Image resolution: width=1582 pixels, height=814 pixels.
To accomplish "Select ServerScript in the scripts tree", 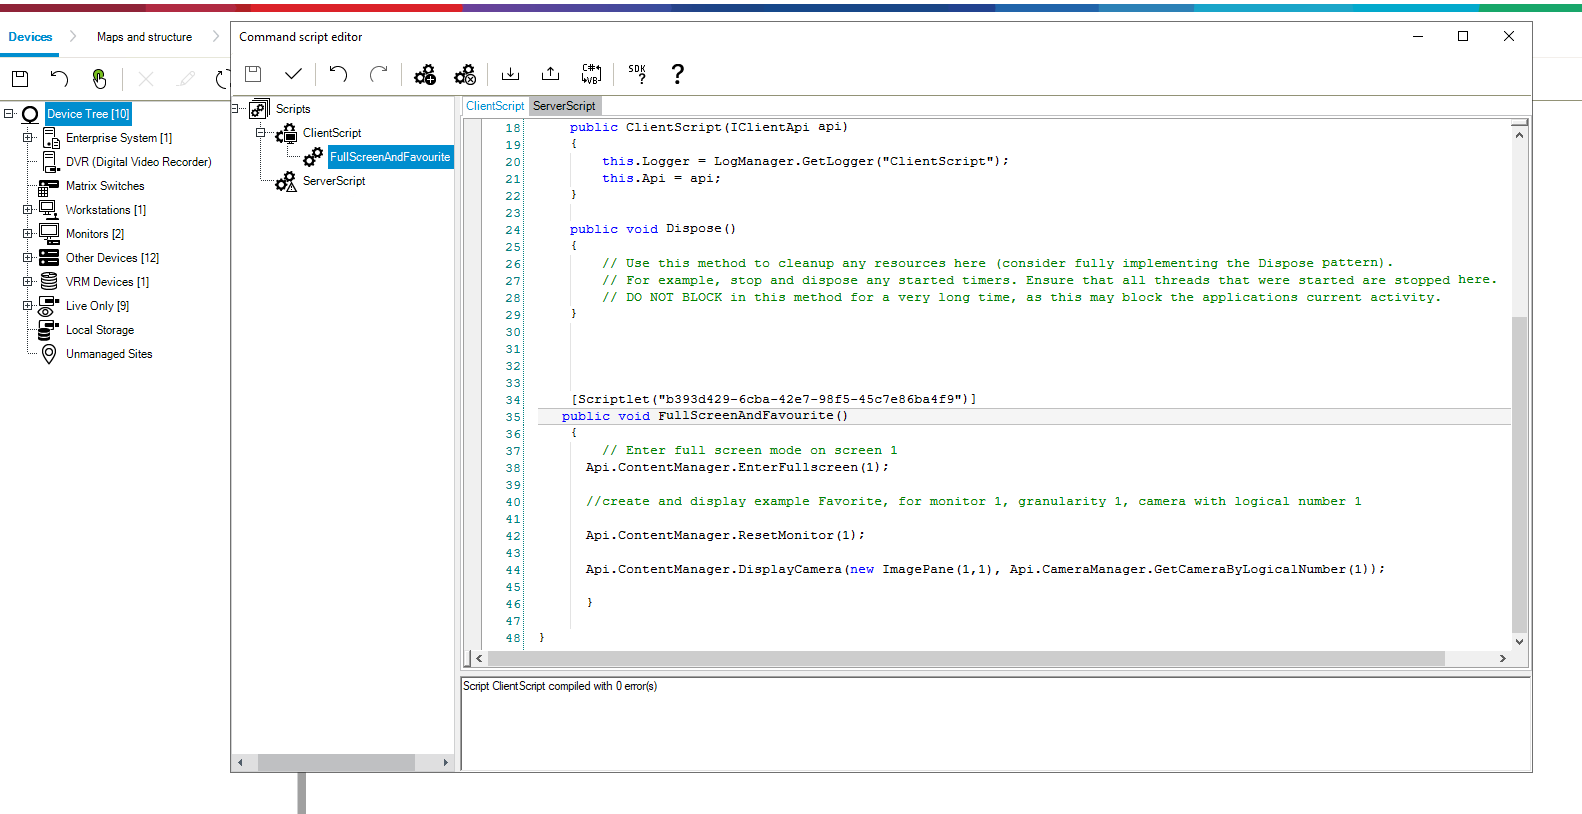I will [334, 181].
